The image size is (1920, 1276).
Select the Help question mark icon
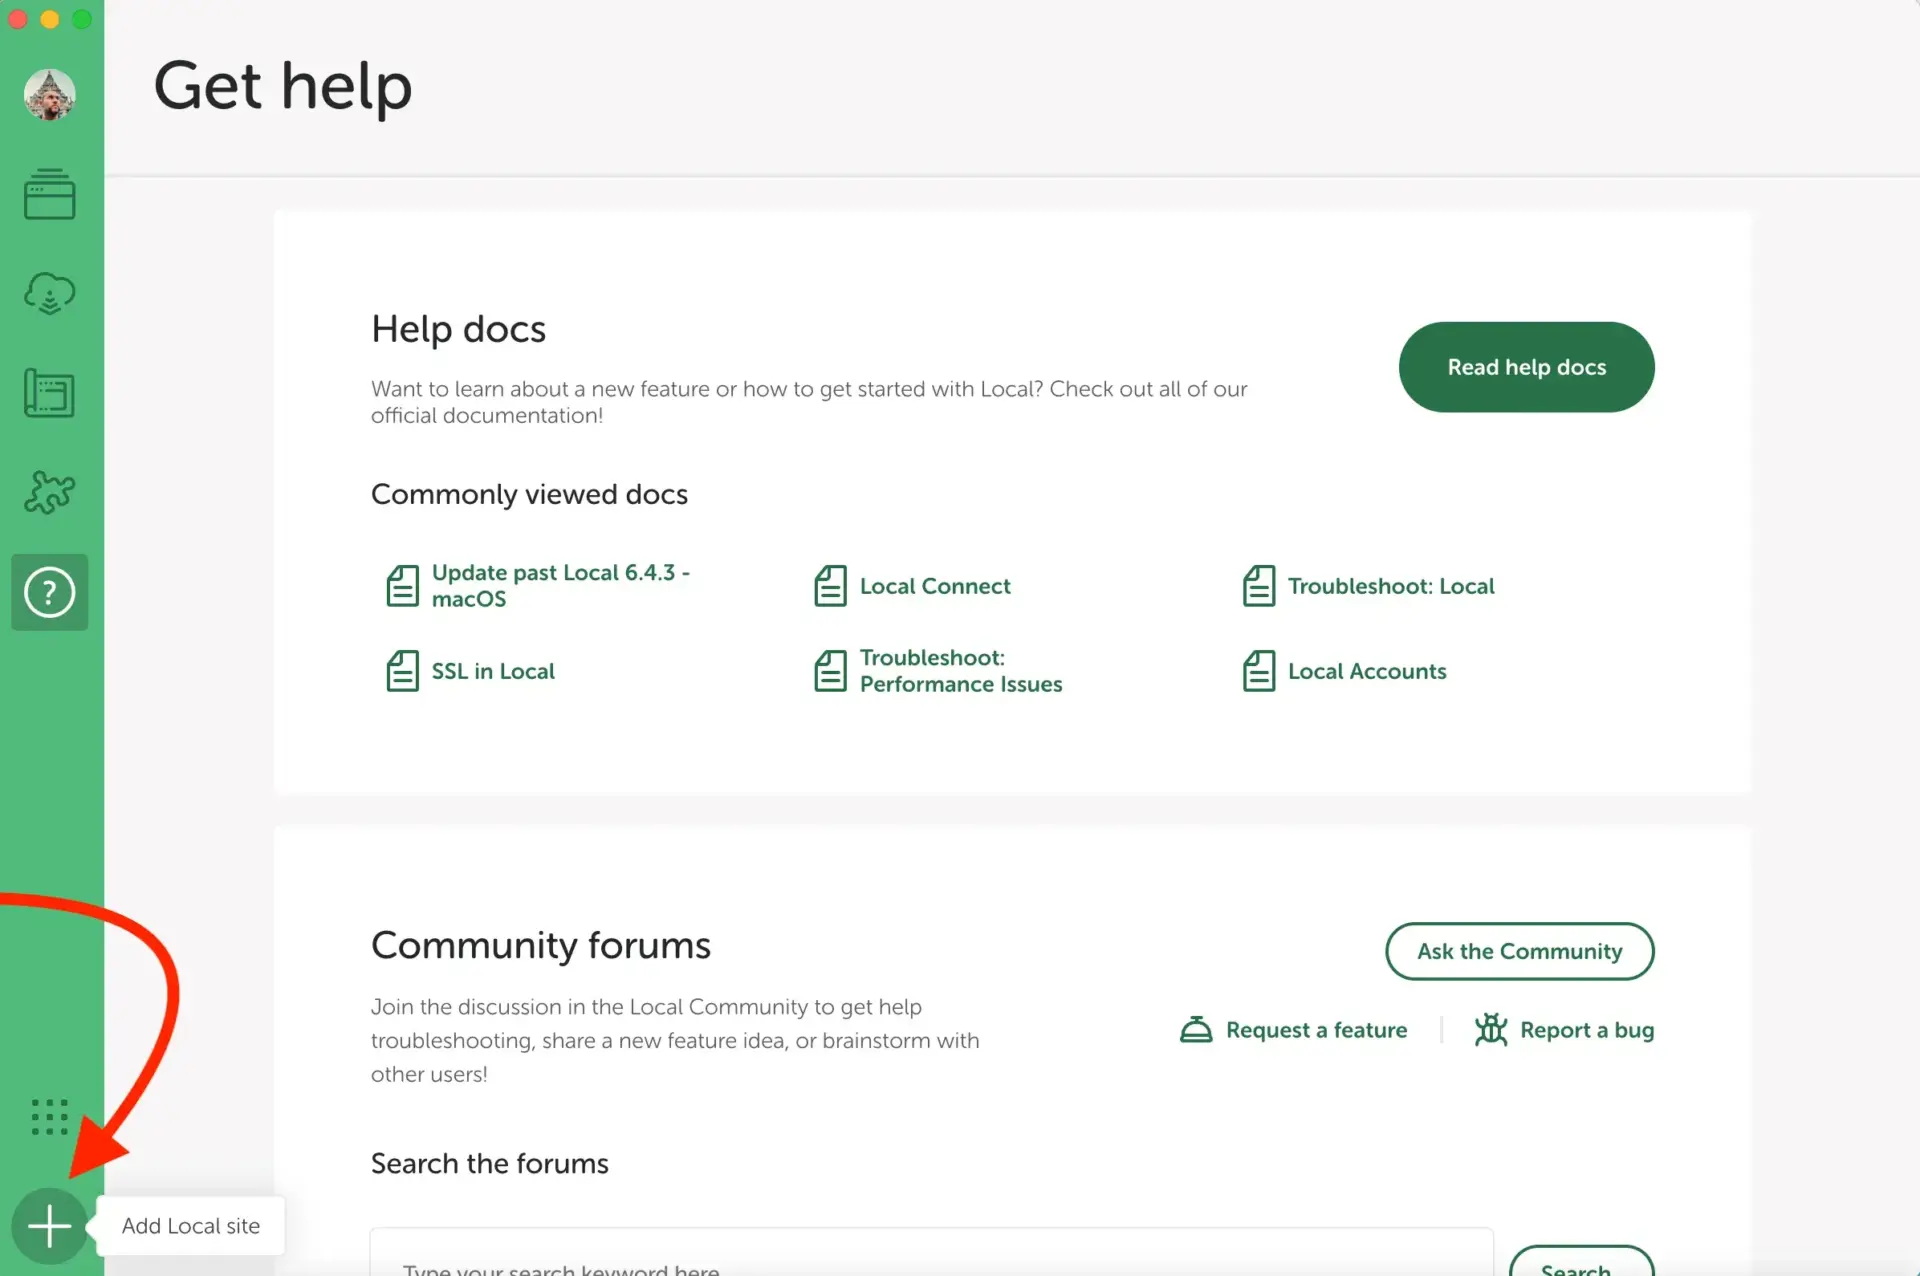pyautogui.click(x=49, y=592)
